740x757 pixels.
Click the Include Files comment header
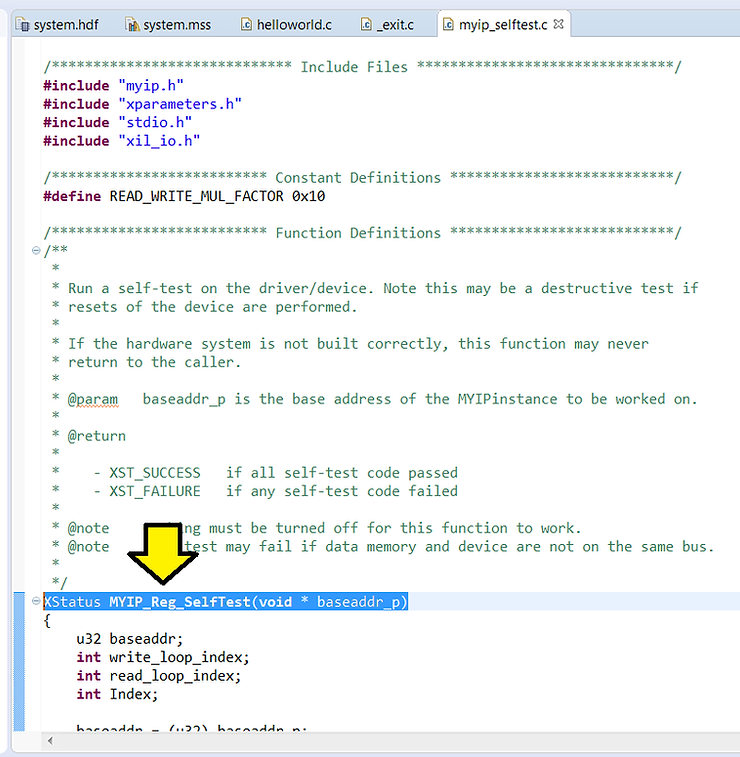pyautogui.click(x=363, y=67)
